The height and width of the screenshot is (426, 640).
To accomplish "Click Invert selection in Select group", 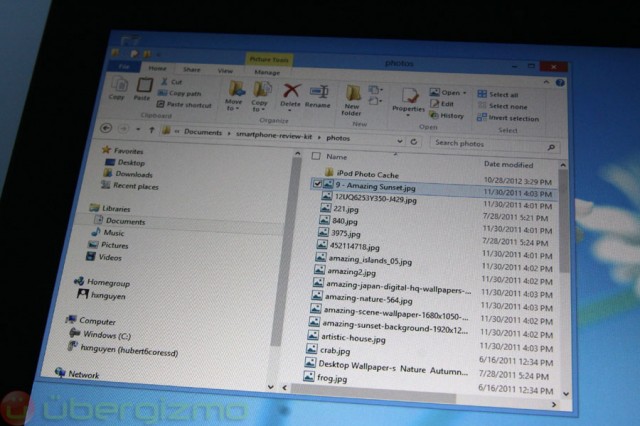I will [x=512, y=119].
